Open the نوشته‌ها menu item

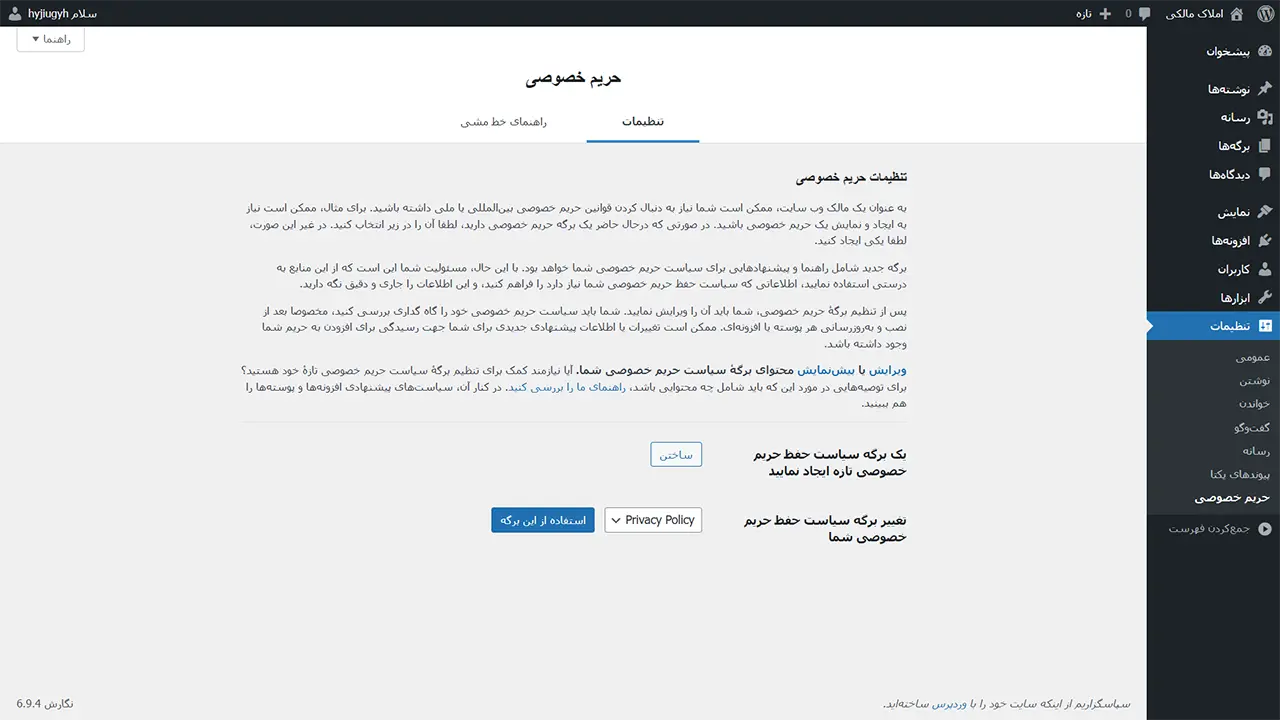coord(1213,89)
